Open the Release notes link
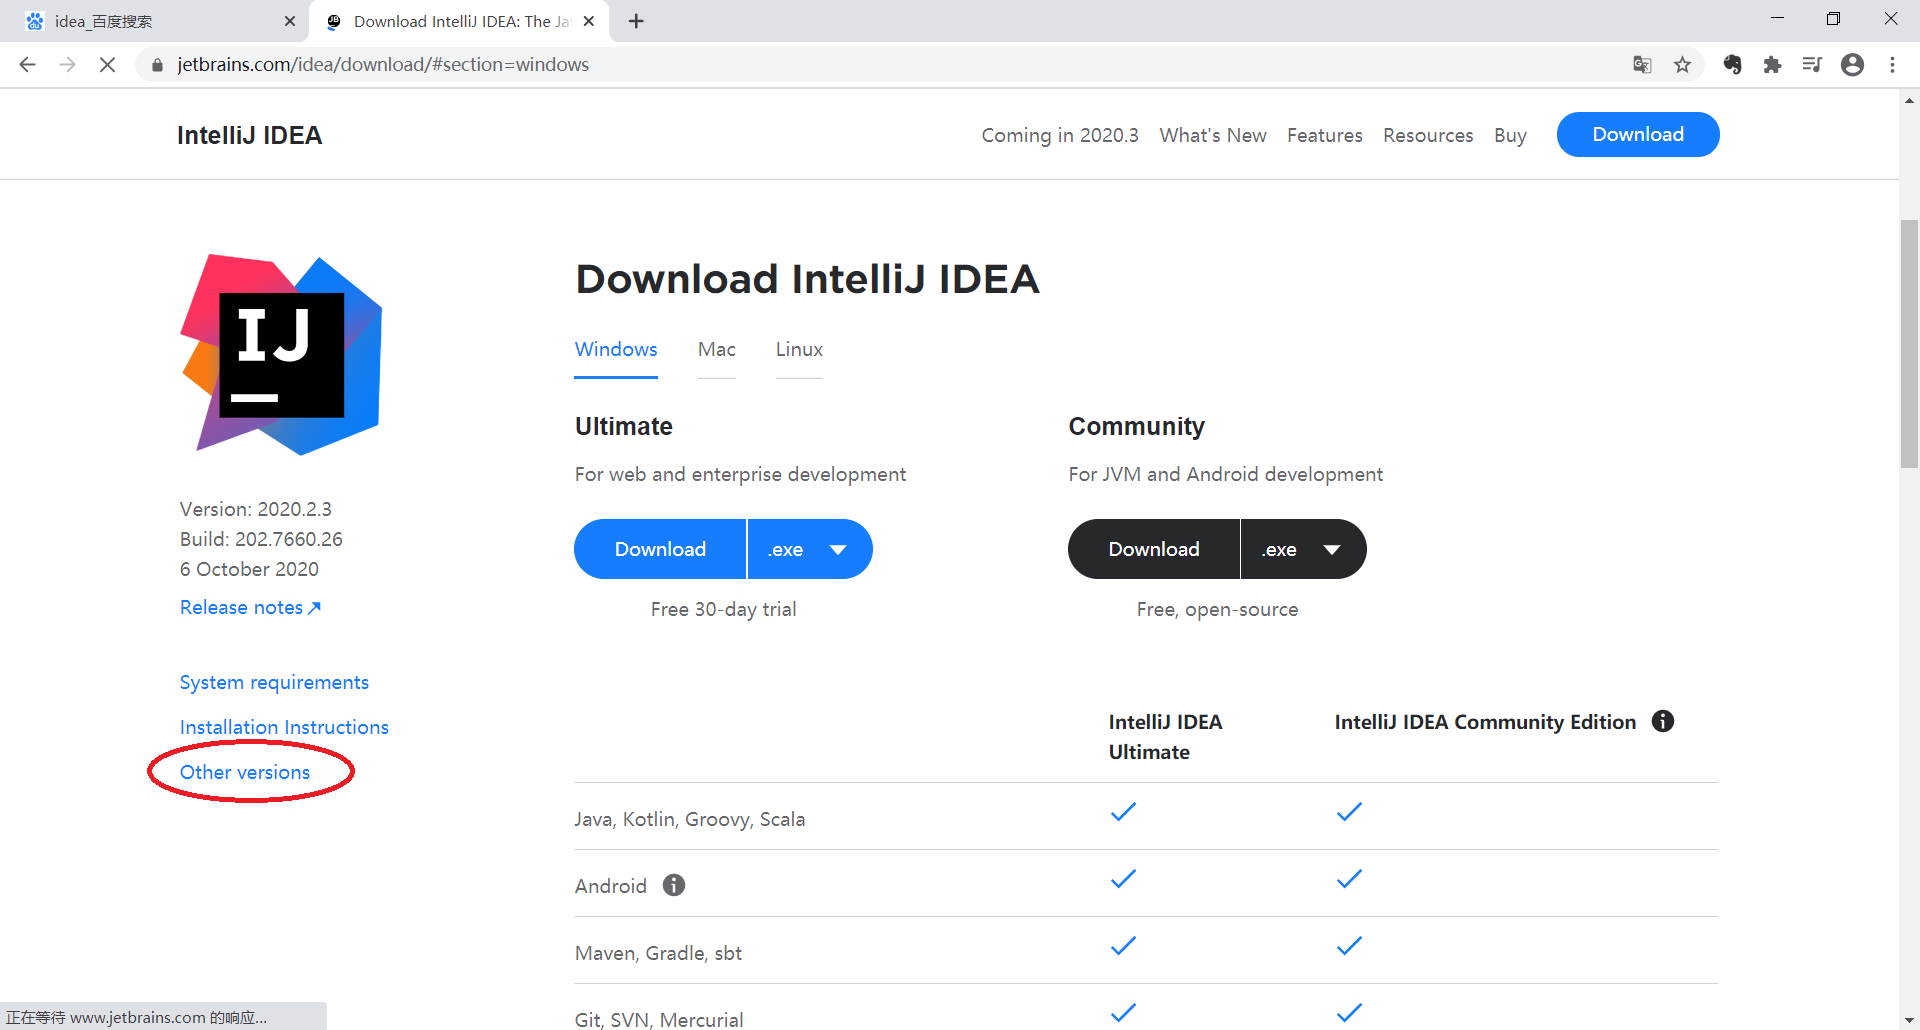 coord(250,607)
